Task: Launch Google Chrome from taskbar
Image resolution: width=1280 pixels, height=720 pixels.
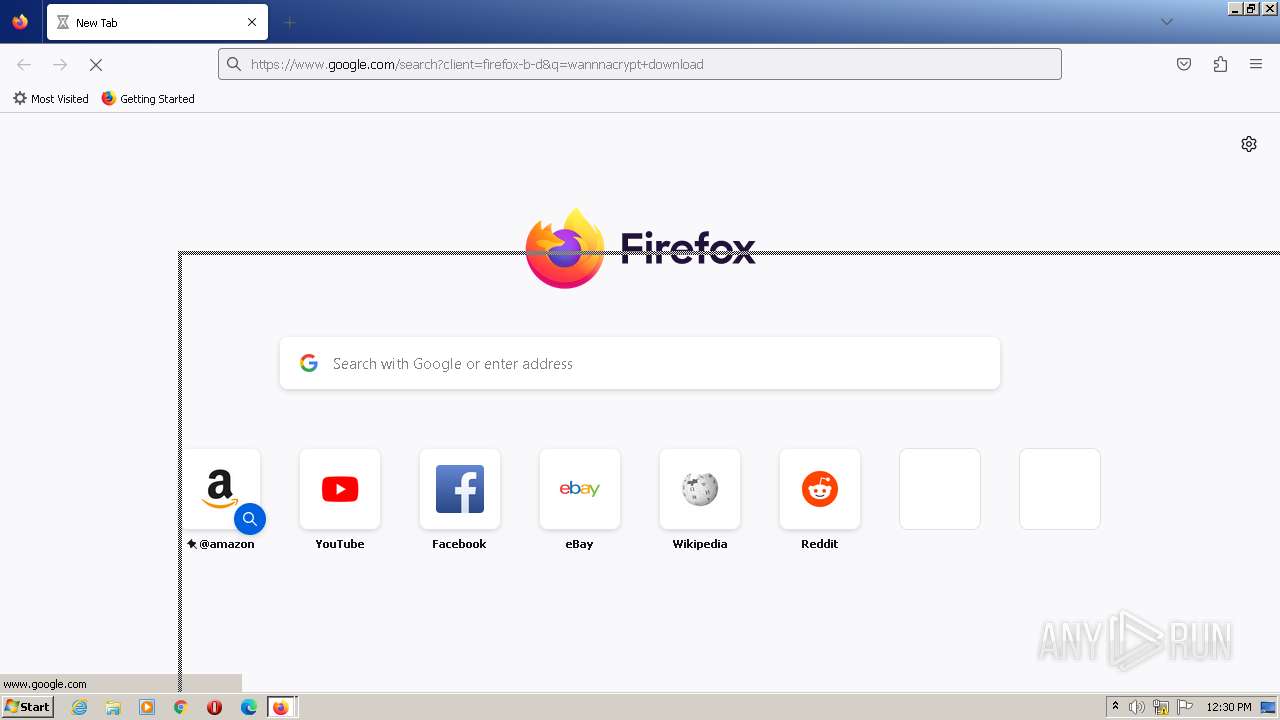Action: click(x=181, y=707)
